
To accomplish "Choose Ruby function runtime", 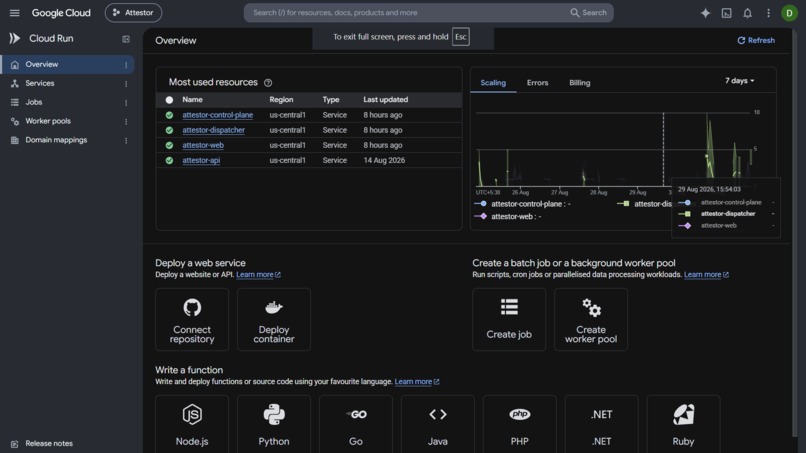I will click(x=683, y=424).
